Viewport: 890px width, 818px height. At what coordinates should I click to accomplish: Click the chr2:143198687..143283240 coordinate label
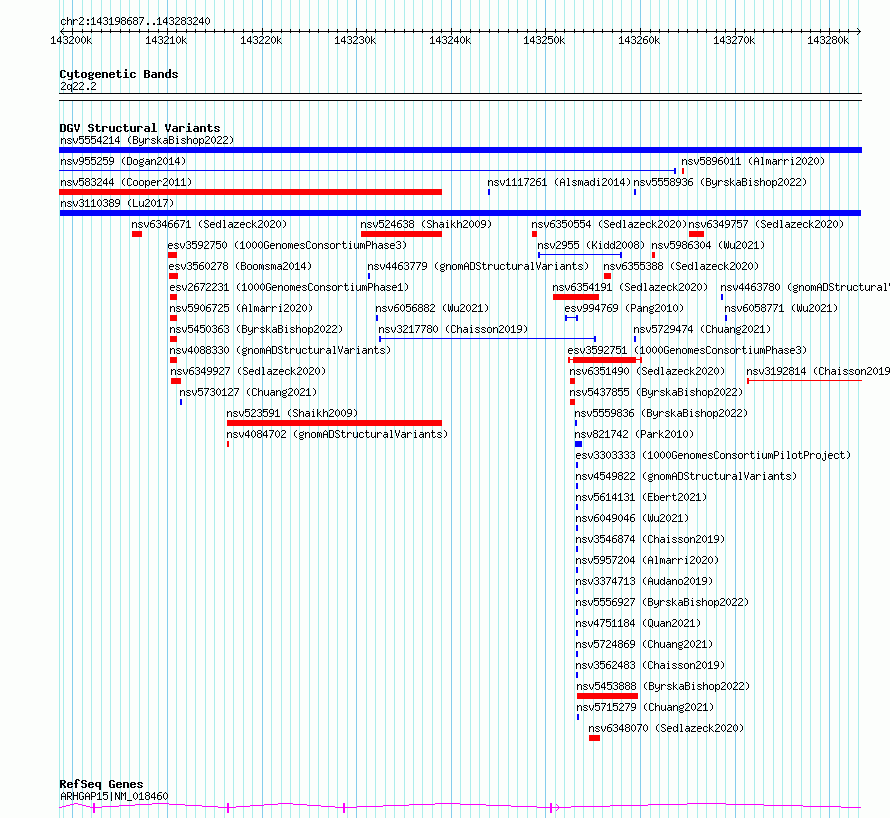click(135, 21)
